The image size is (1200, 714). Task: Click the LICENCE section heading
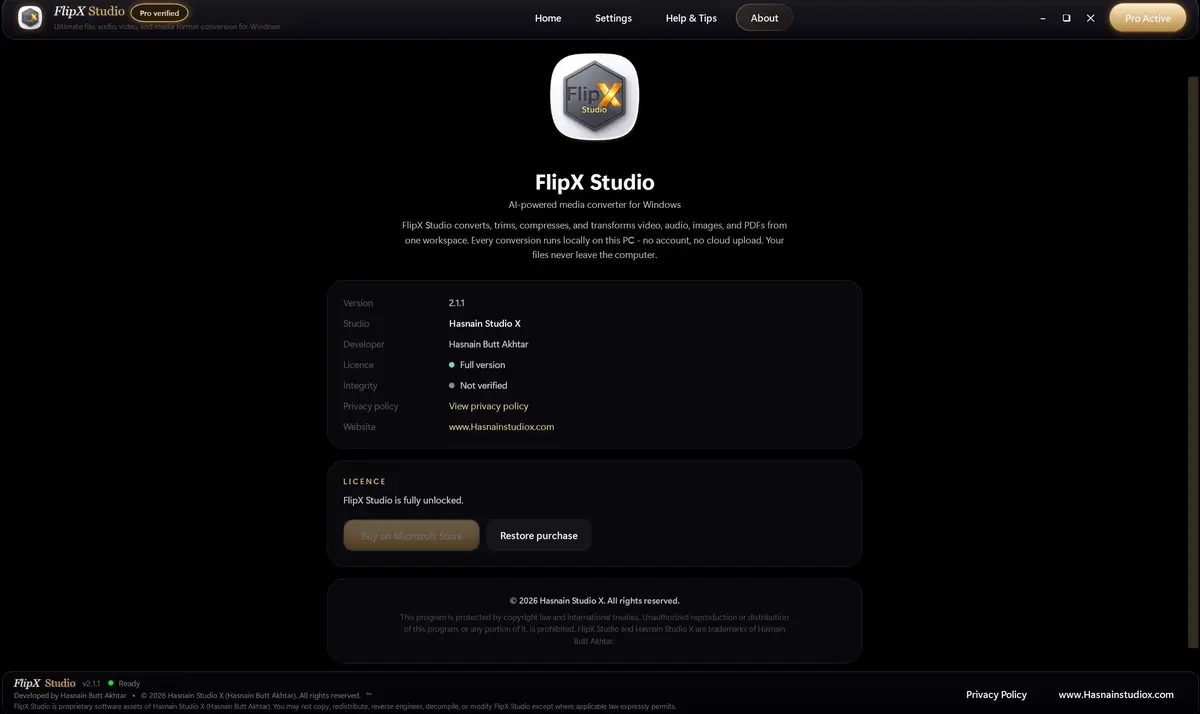364,481
